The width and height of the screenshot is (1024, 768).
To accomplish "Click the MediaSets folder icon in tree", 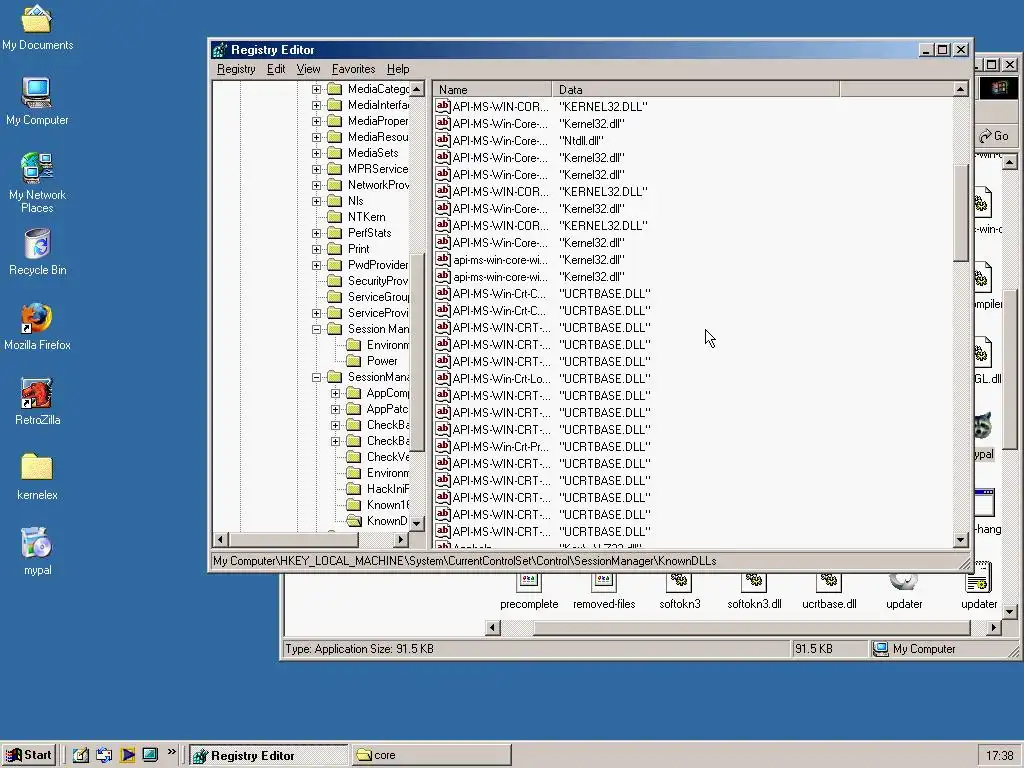I will pos(334,153).
